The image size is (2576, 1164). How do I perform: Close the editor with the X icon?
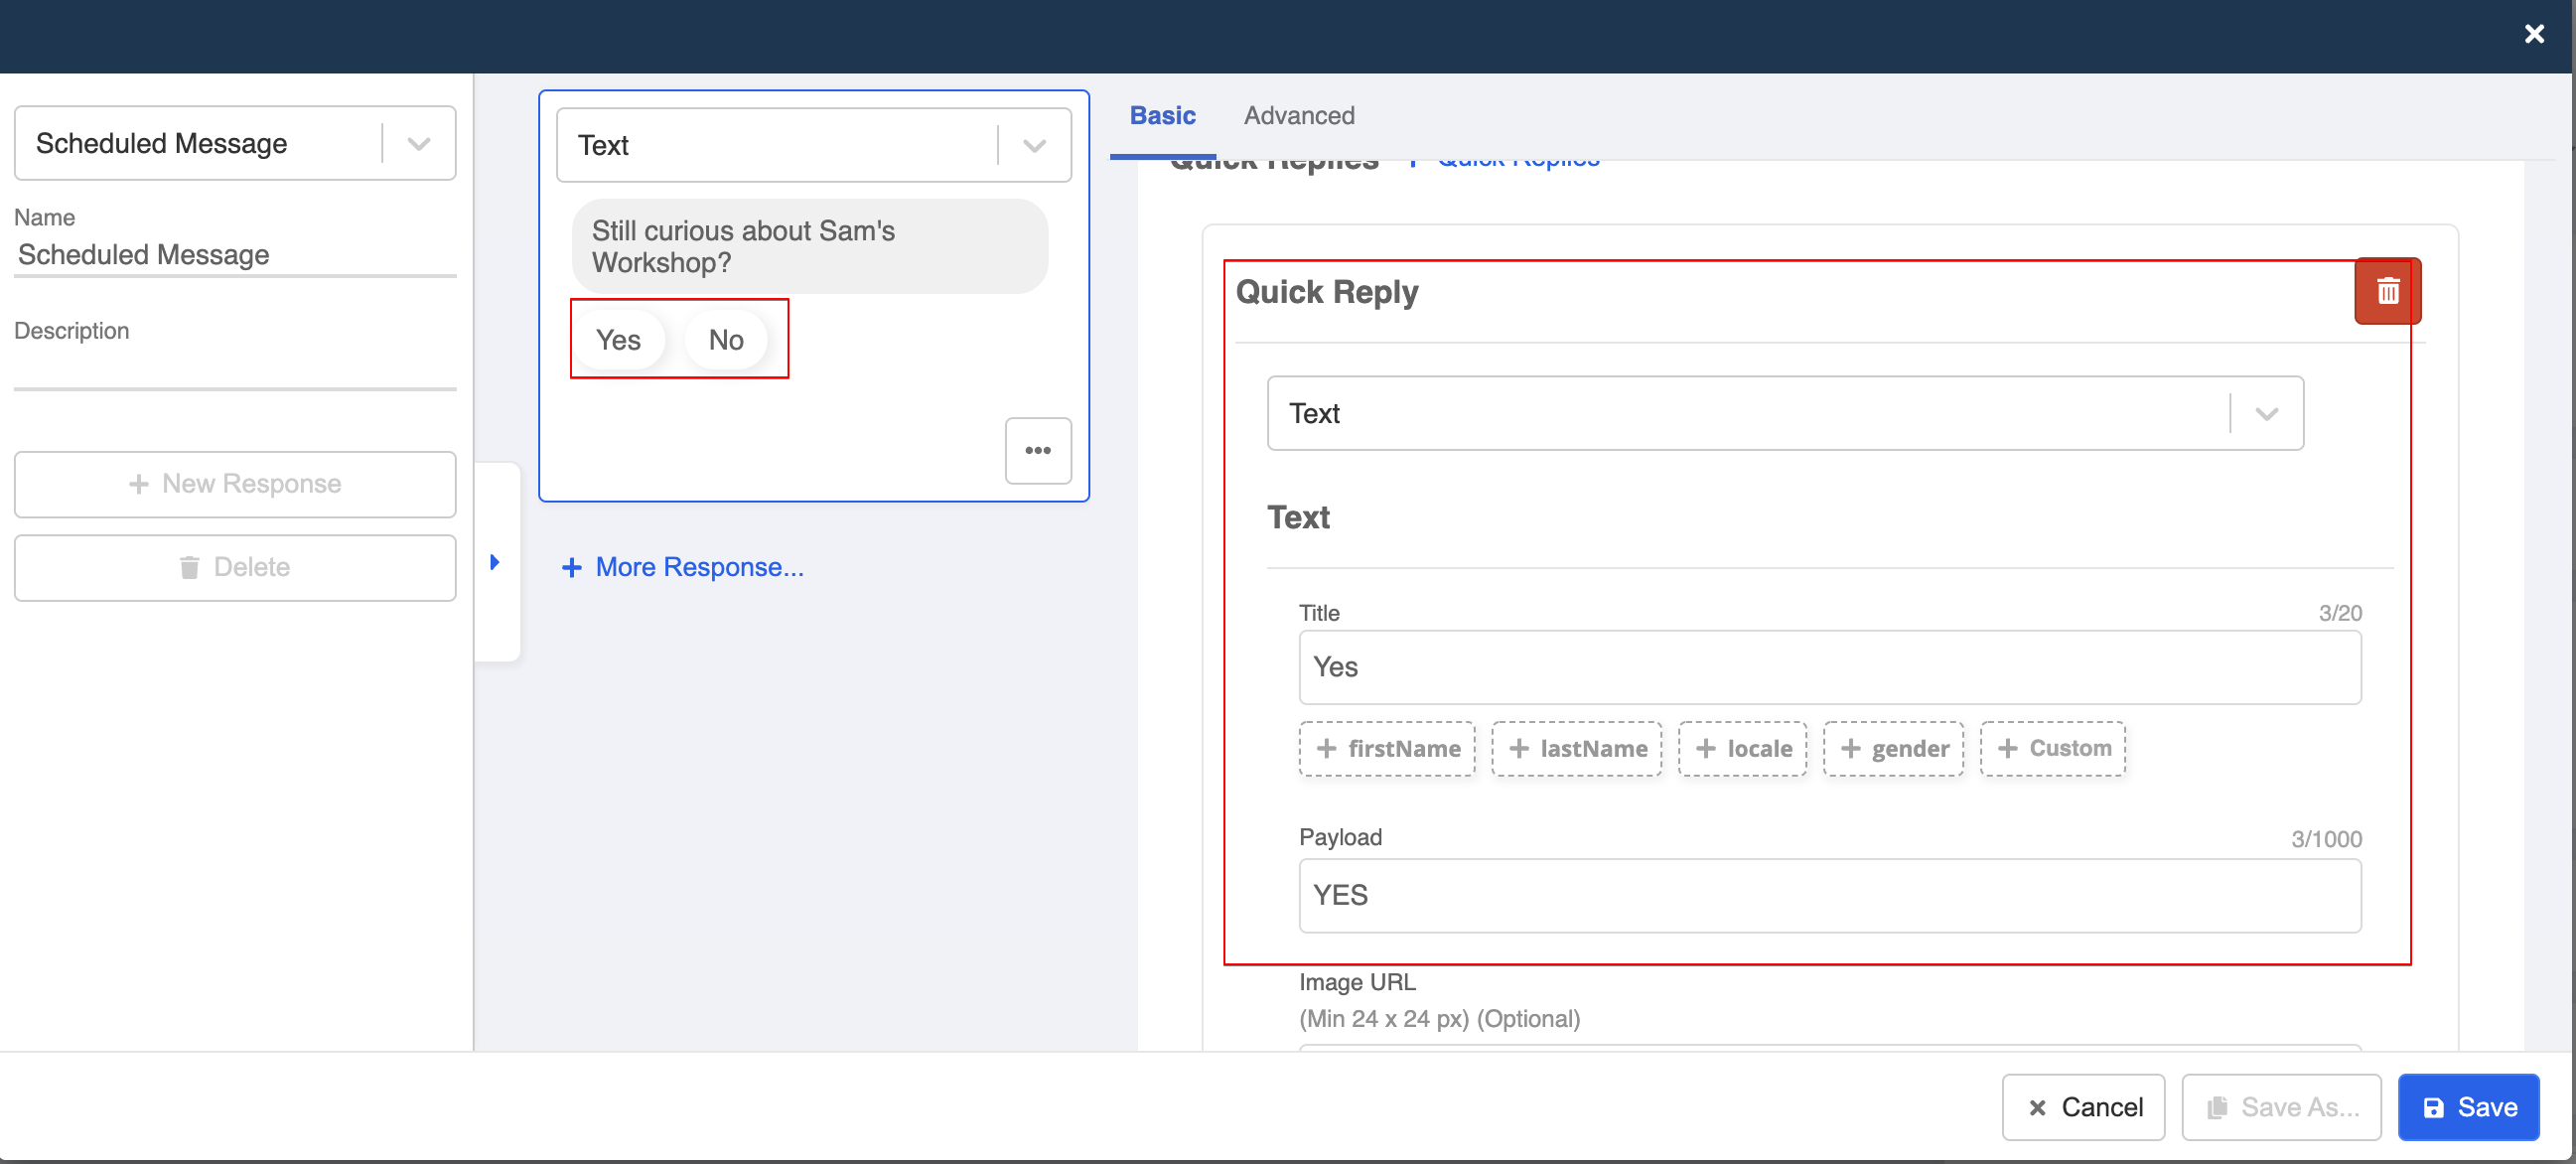[x=2535, y=34]
